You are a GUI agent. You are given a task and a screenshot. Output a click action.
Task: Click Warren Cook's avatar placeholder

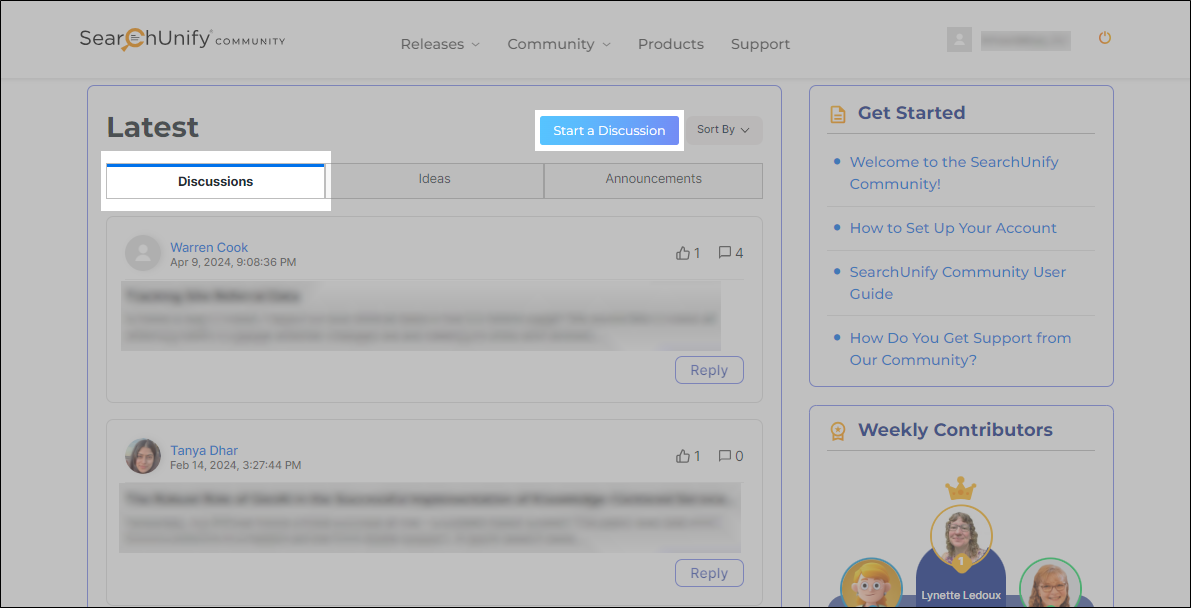coord(143,253)
